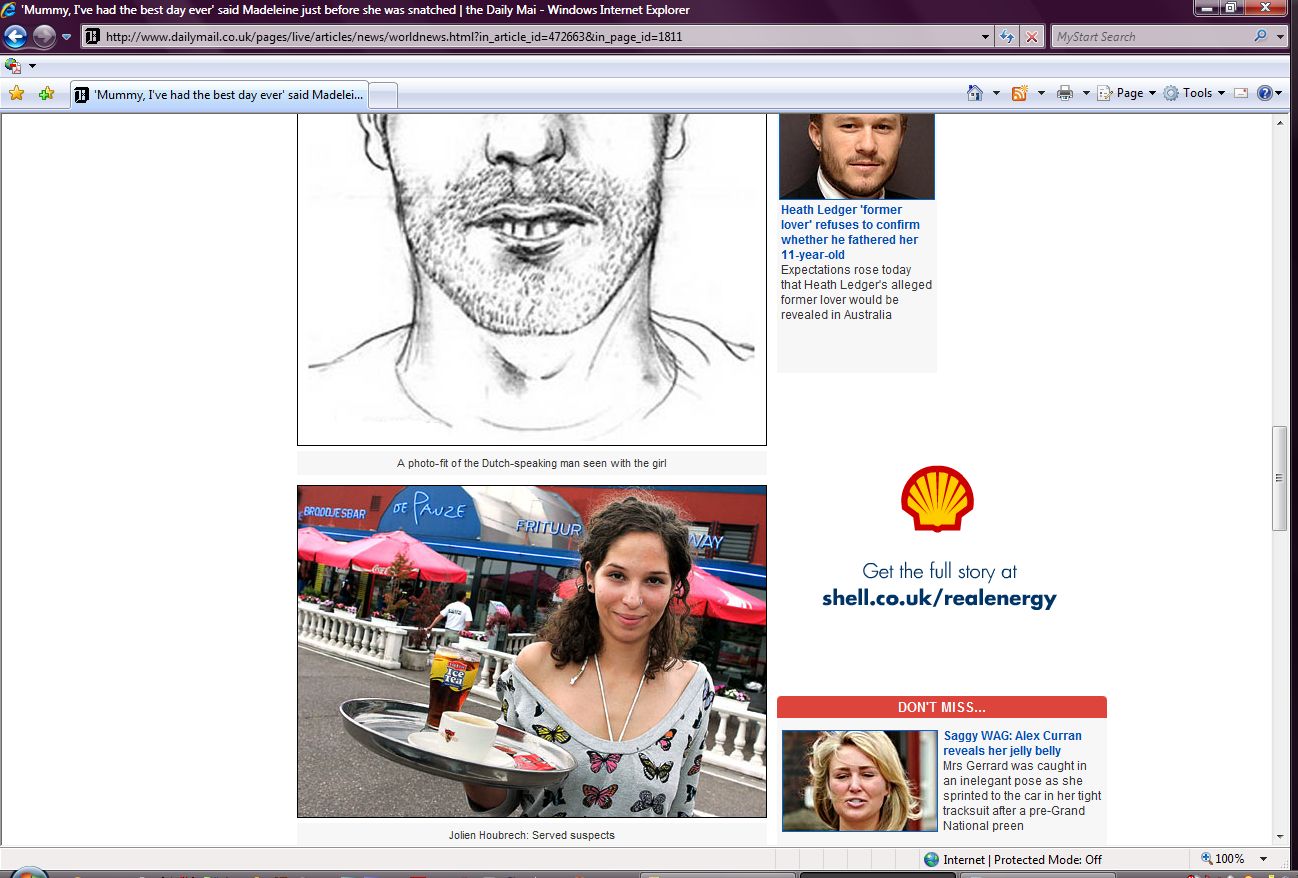Screen dimensions: 1298x878
Task: Open the Favorites Center star
Action: tap(16, 93)
